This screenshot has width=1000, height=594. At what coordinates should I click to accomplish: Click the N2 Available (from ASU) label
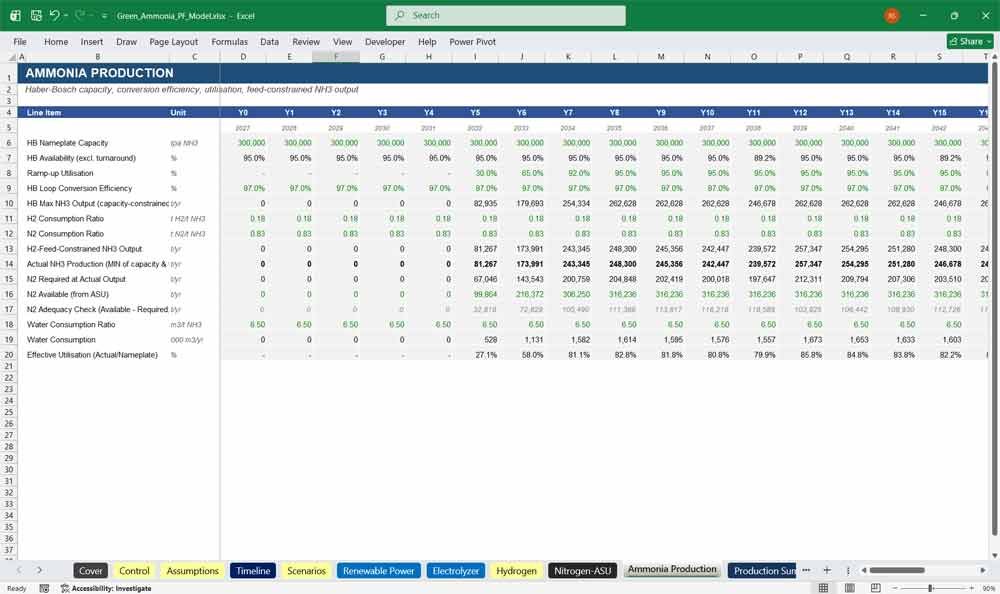(x=68, y=294)
